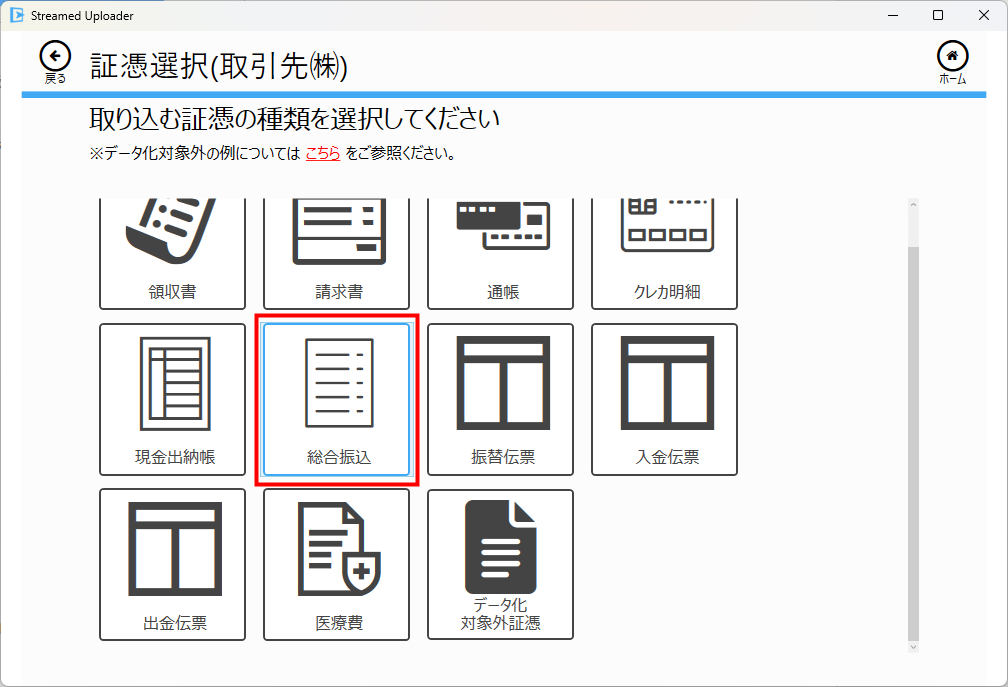Select the 医療費 medical expenses tile
The image size is (1008, 687).
[336, 564]
